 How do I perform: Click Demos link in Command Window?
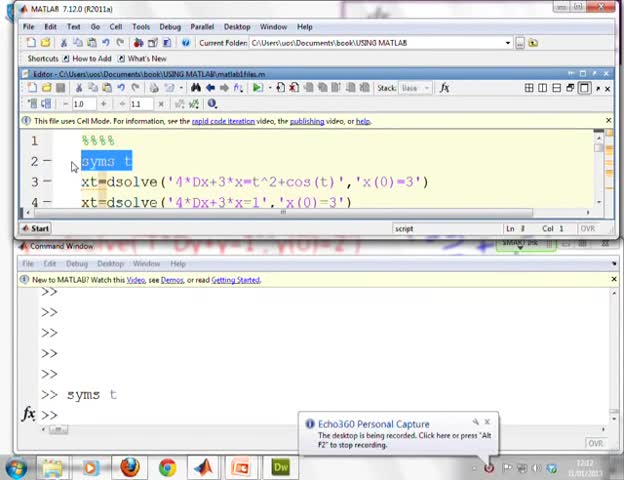point(172,280)
